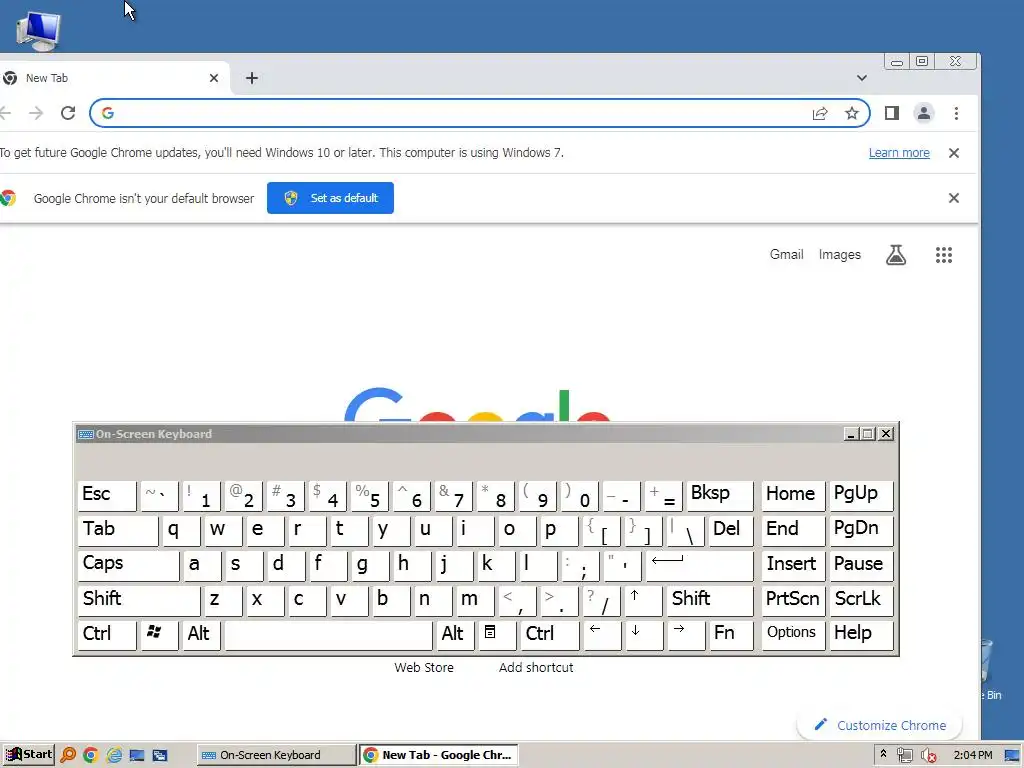Click Customize Chrome button

[x=880, y=725]
